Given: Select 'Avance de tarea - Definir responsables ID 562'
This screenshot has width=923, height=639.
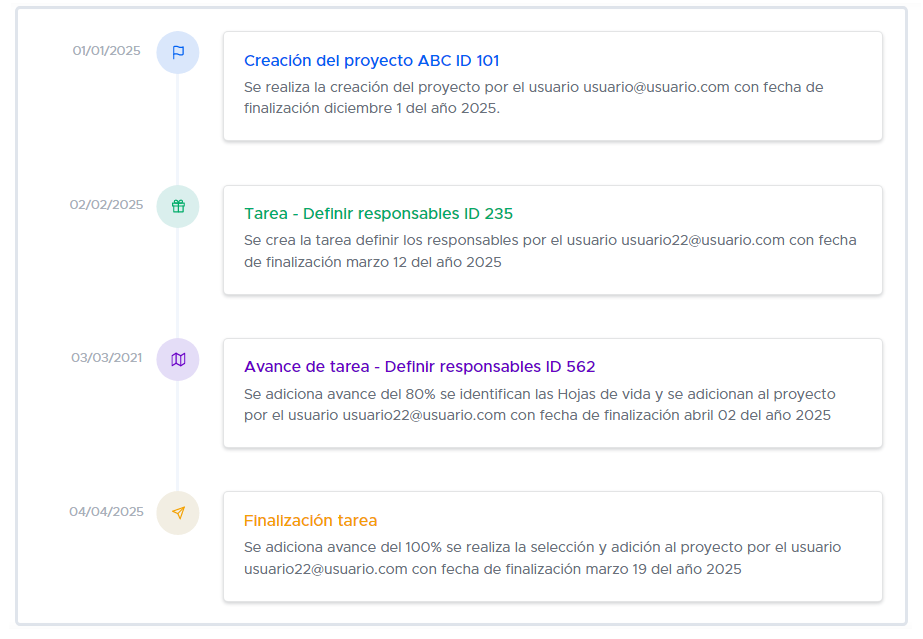Looking at the screenshot, I should click(419, 367).
